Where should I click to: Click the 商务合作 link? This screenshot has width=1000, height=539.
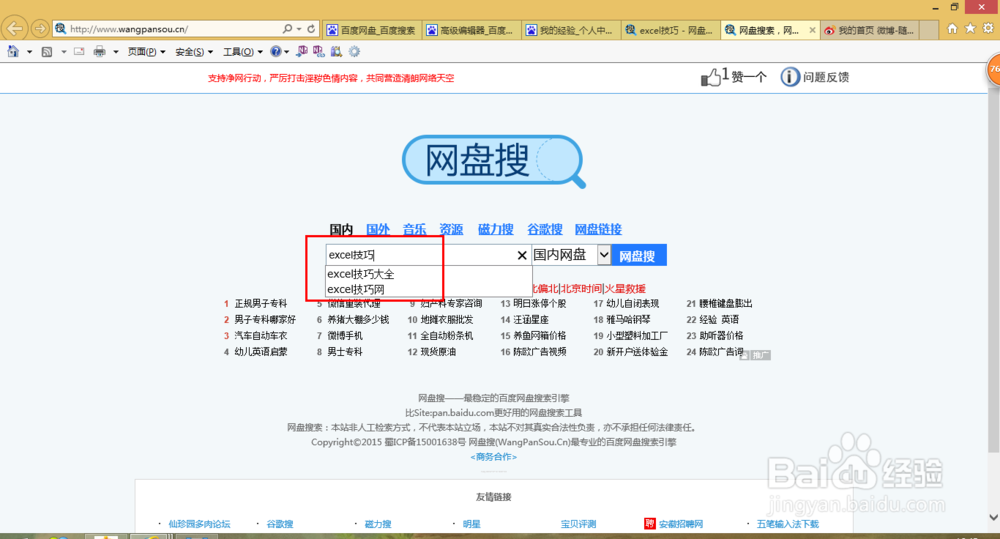tap(494, 457)
